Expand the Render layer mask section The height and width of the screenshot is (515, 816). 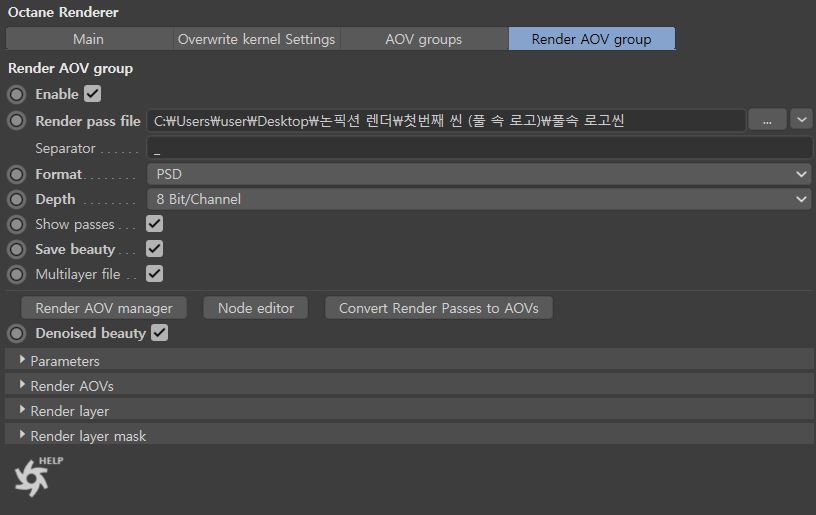[x=409, y=435]
